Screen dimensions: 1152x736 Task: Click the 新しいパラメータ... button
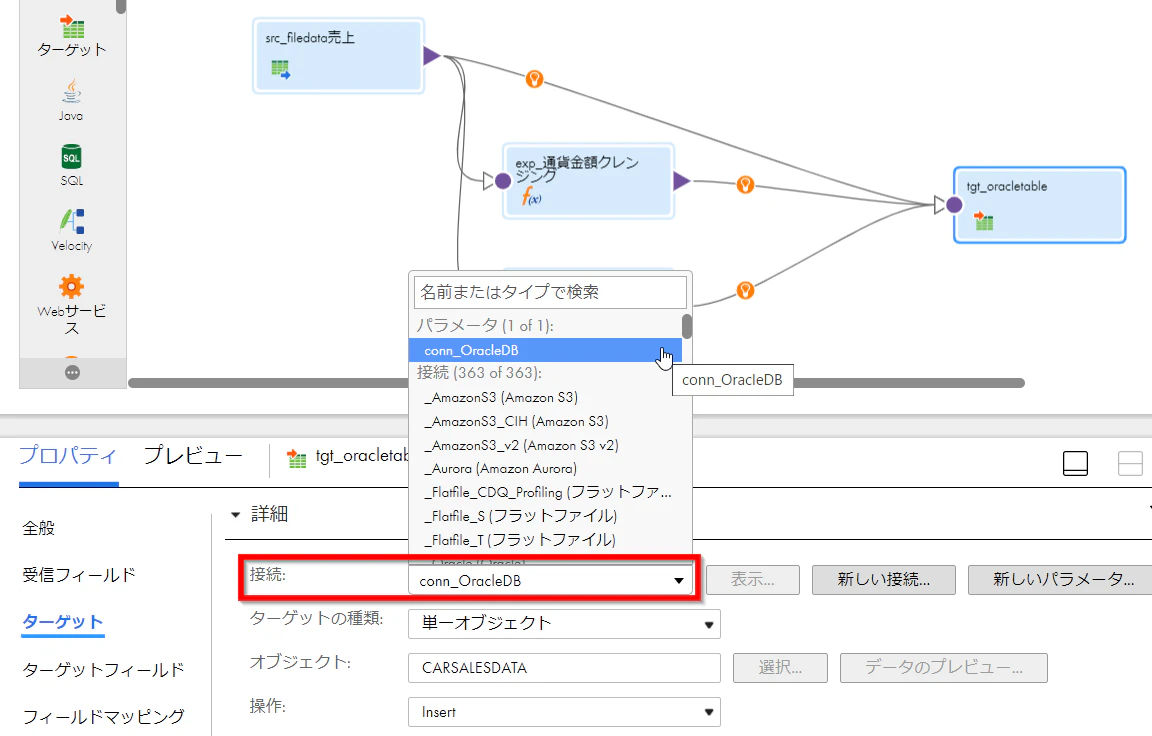pos(1060,580)
